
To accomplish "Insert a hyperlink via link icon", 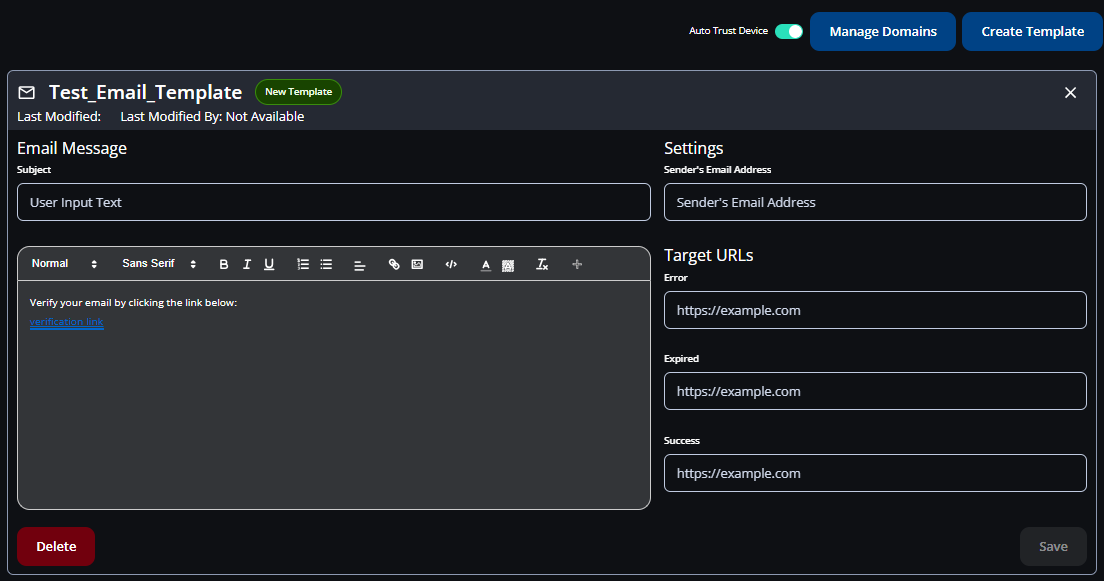I will tap(394, 264).
